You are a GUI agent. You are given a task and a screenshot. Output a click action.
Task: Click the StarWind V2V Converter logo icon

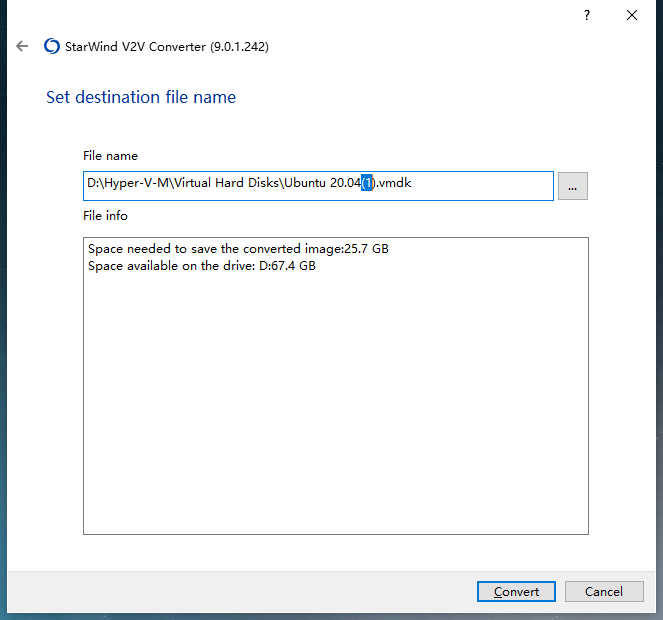click(52, 46)
